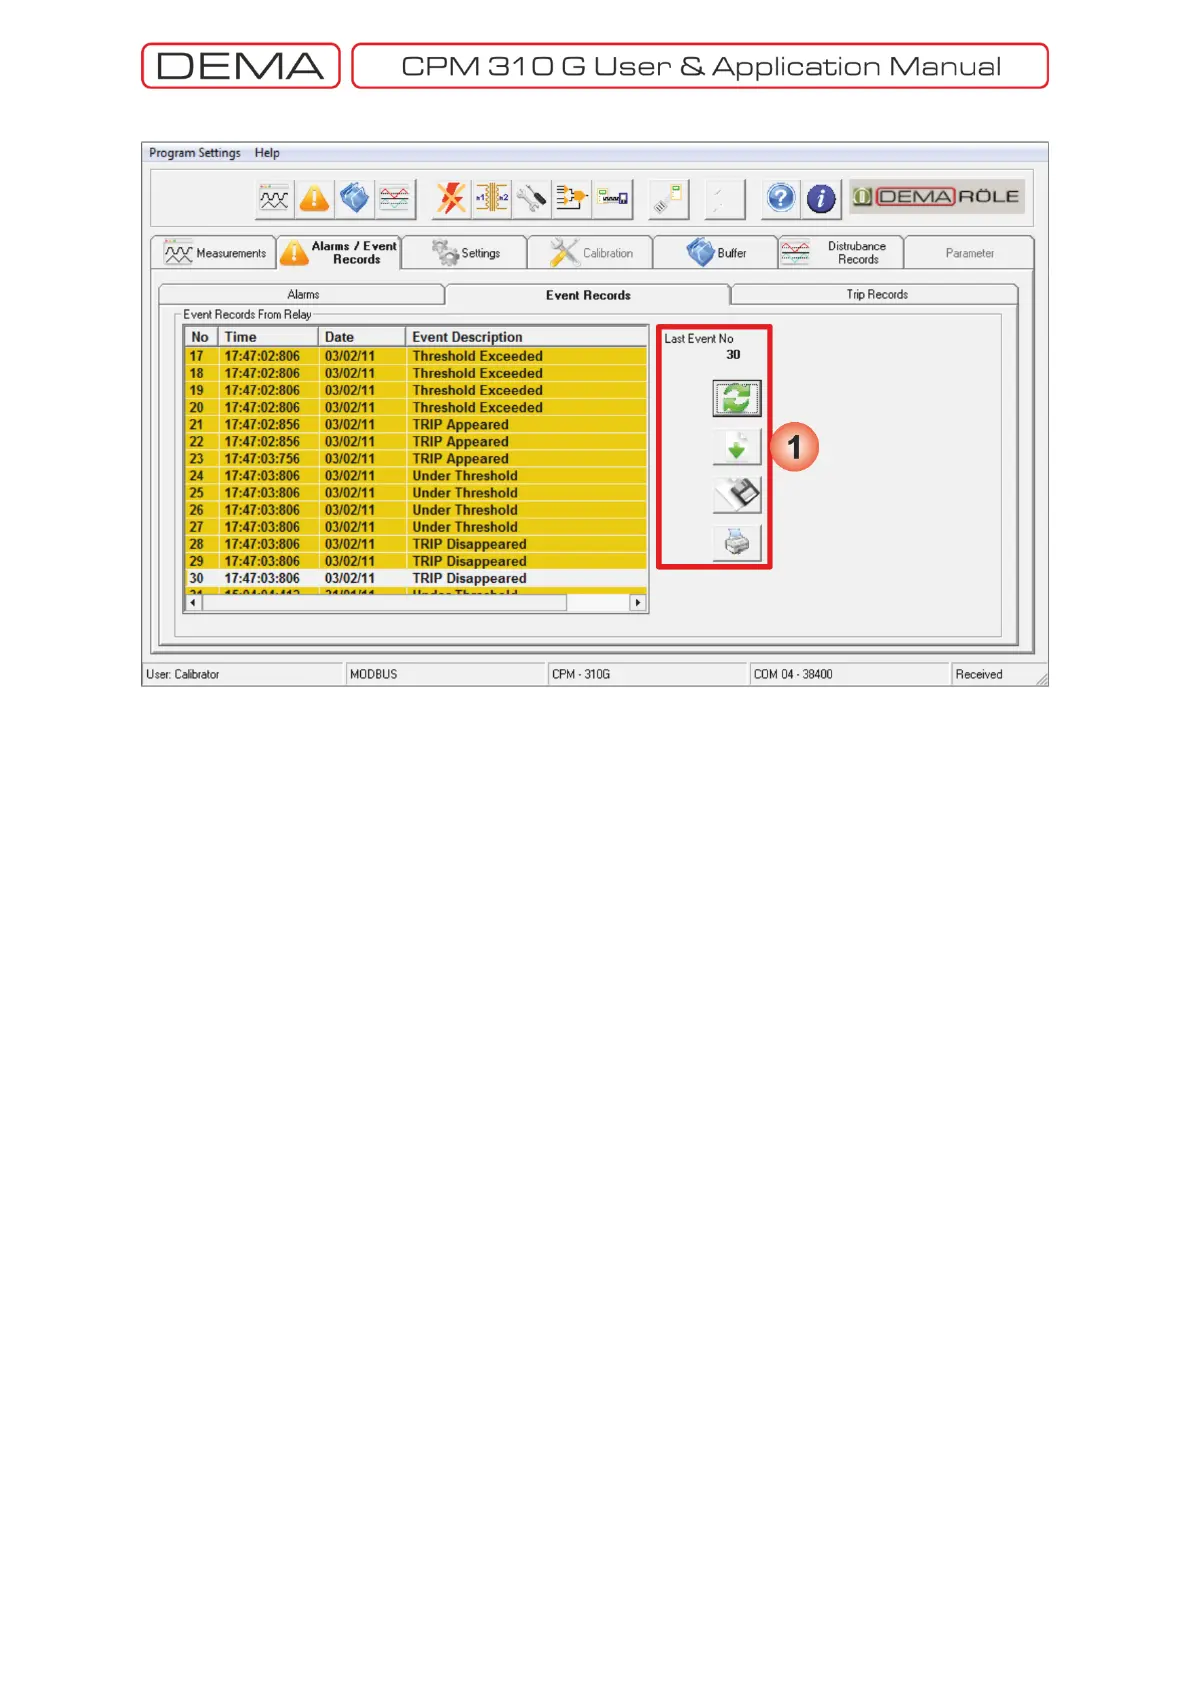Screen dimensions: 1191x1684
Task: Open the Distrubance Records tab
Action: click(x=841, y=253)
